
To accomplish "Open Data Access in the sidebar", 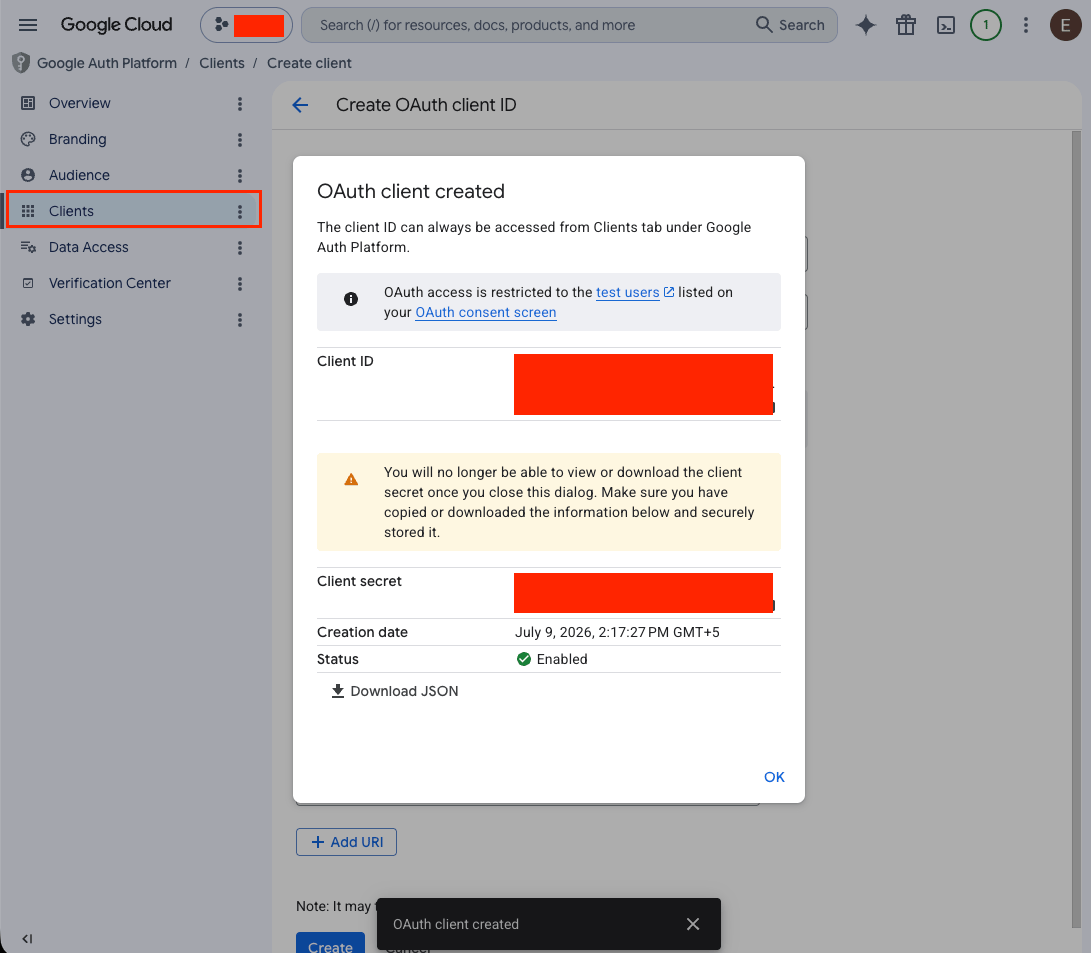I will (88, 248).
